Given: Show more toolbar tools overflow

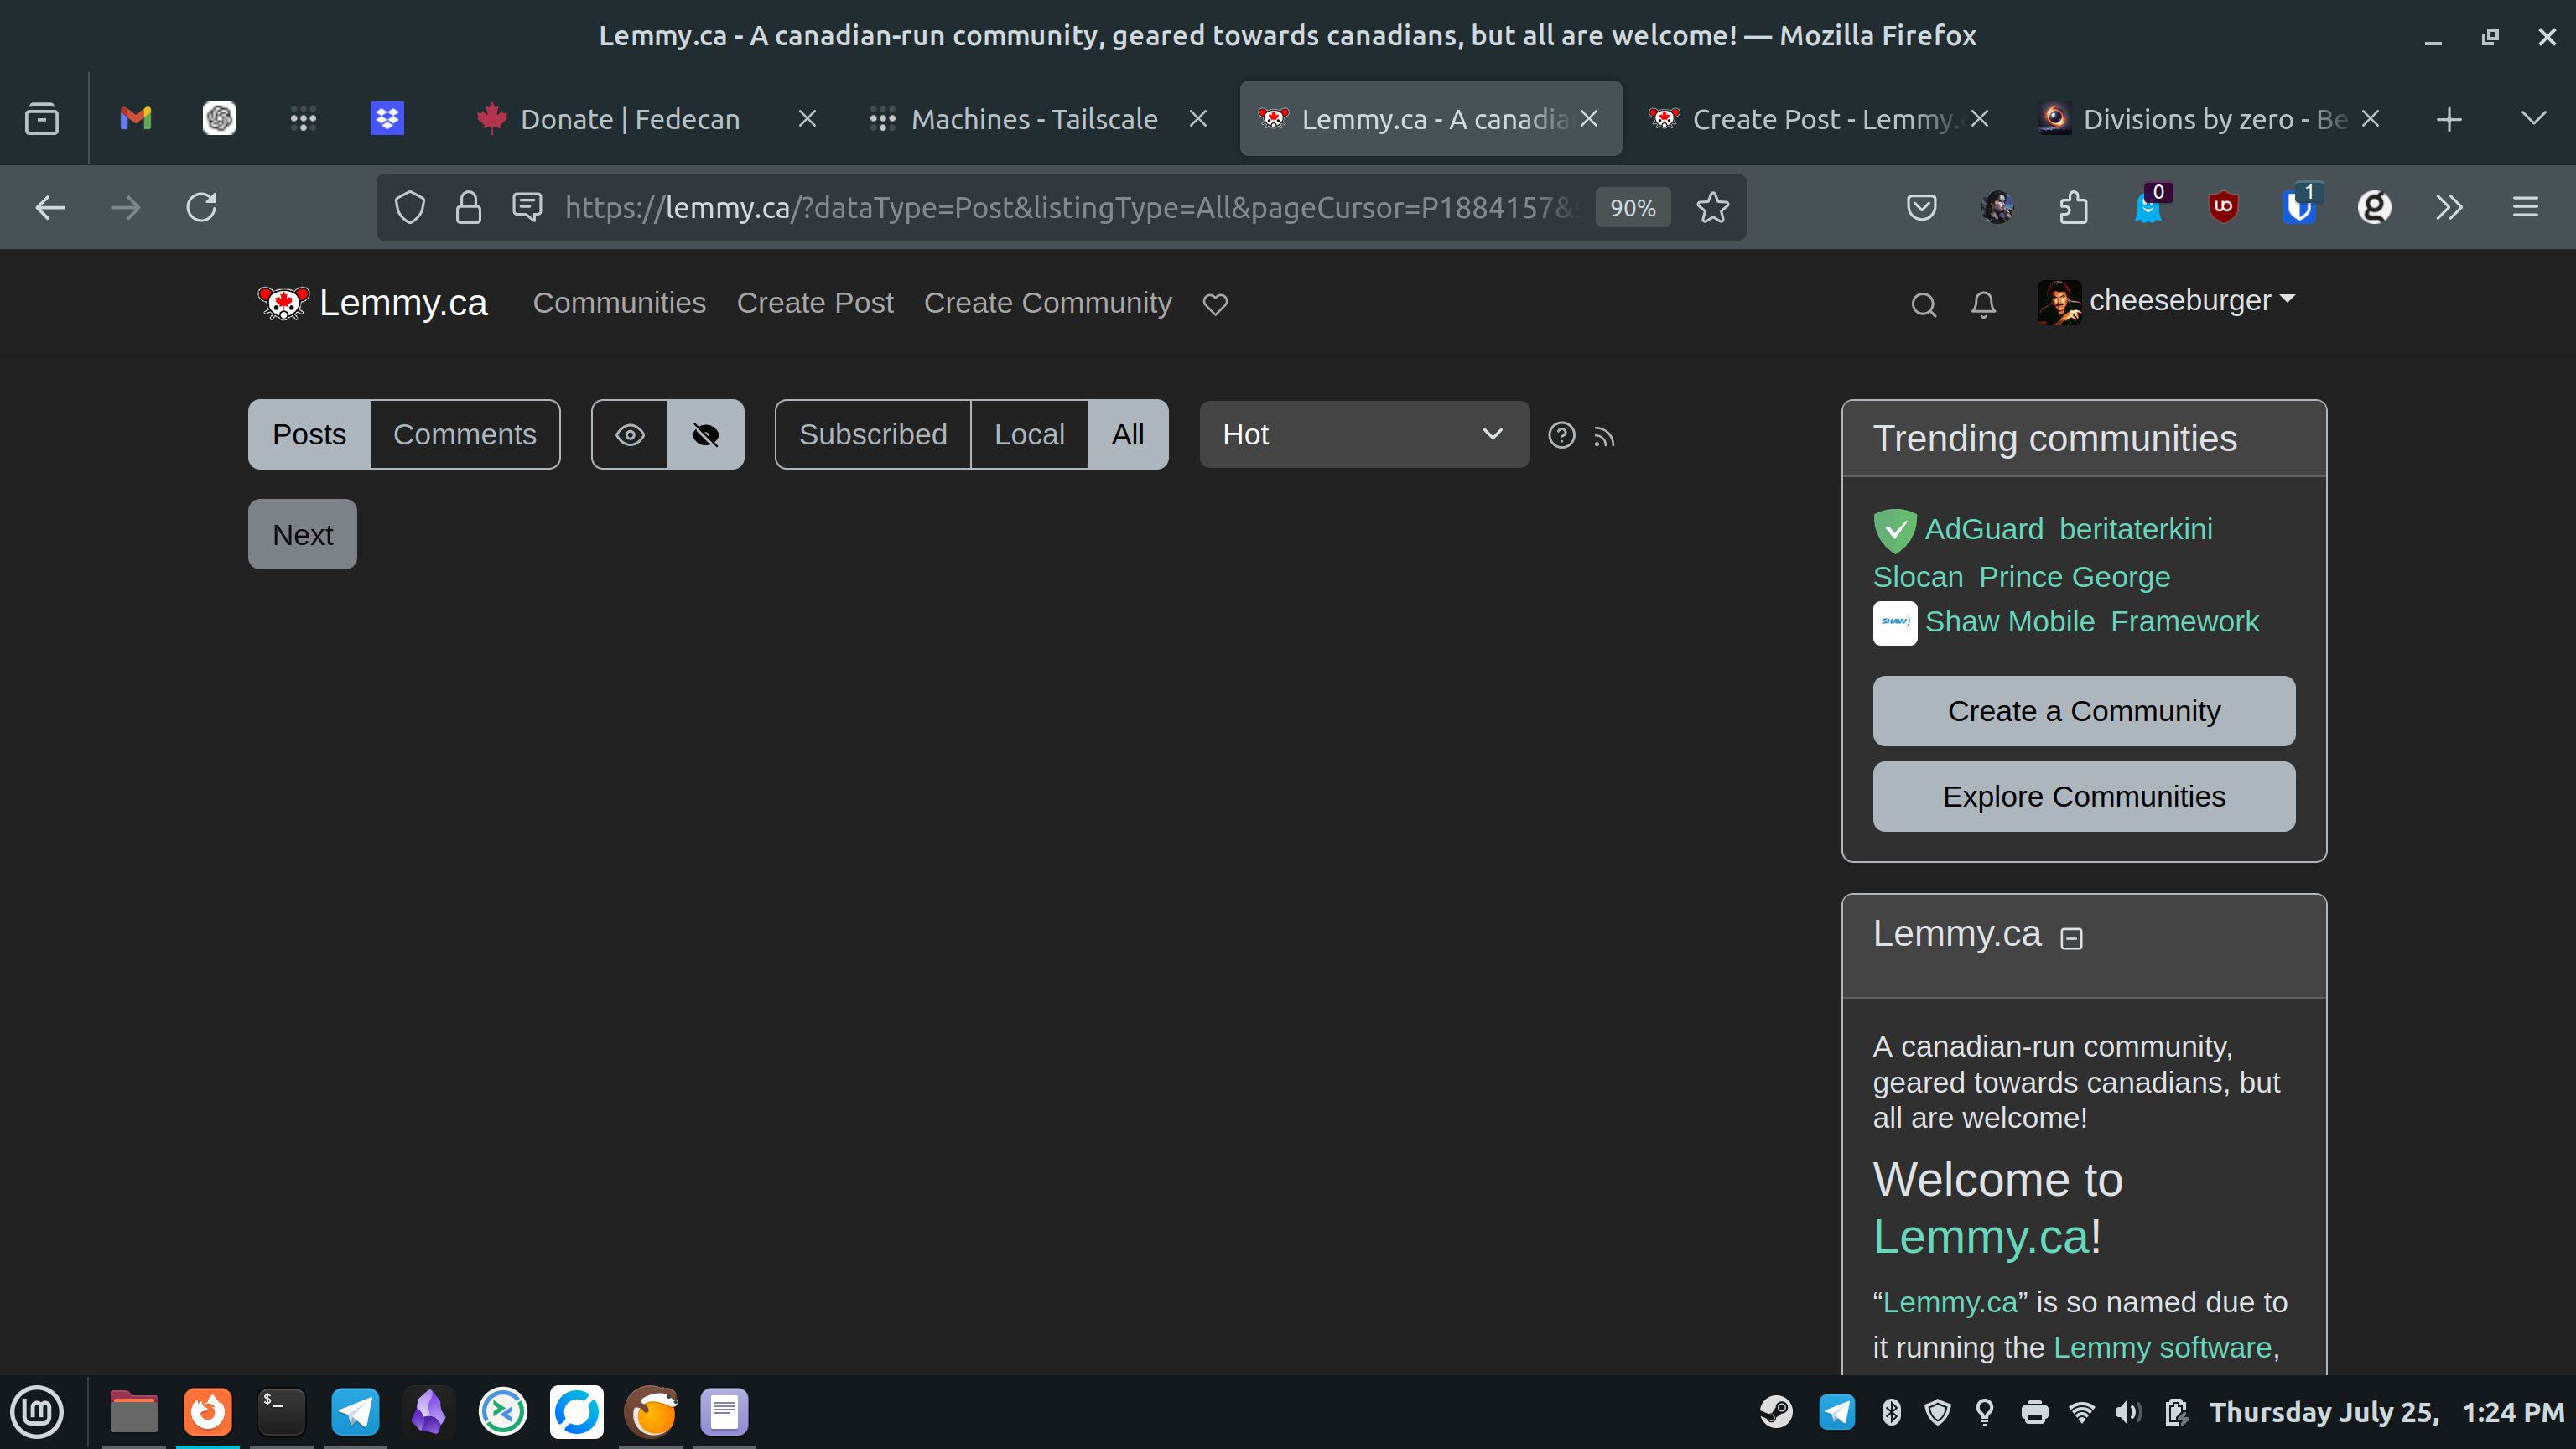Looking at the screenshot, I should [2449, 208].
